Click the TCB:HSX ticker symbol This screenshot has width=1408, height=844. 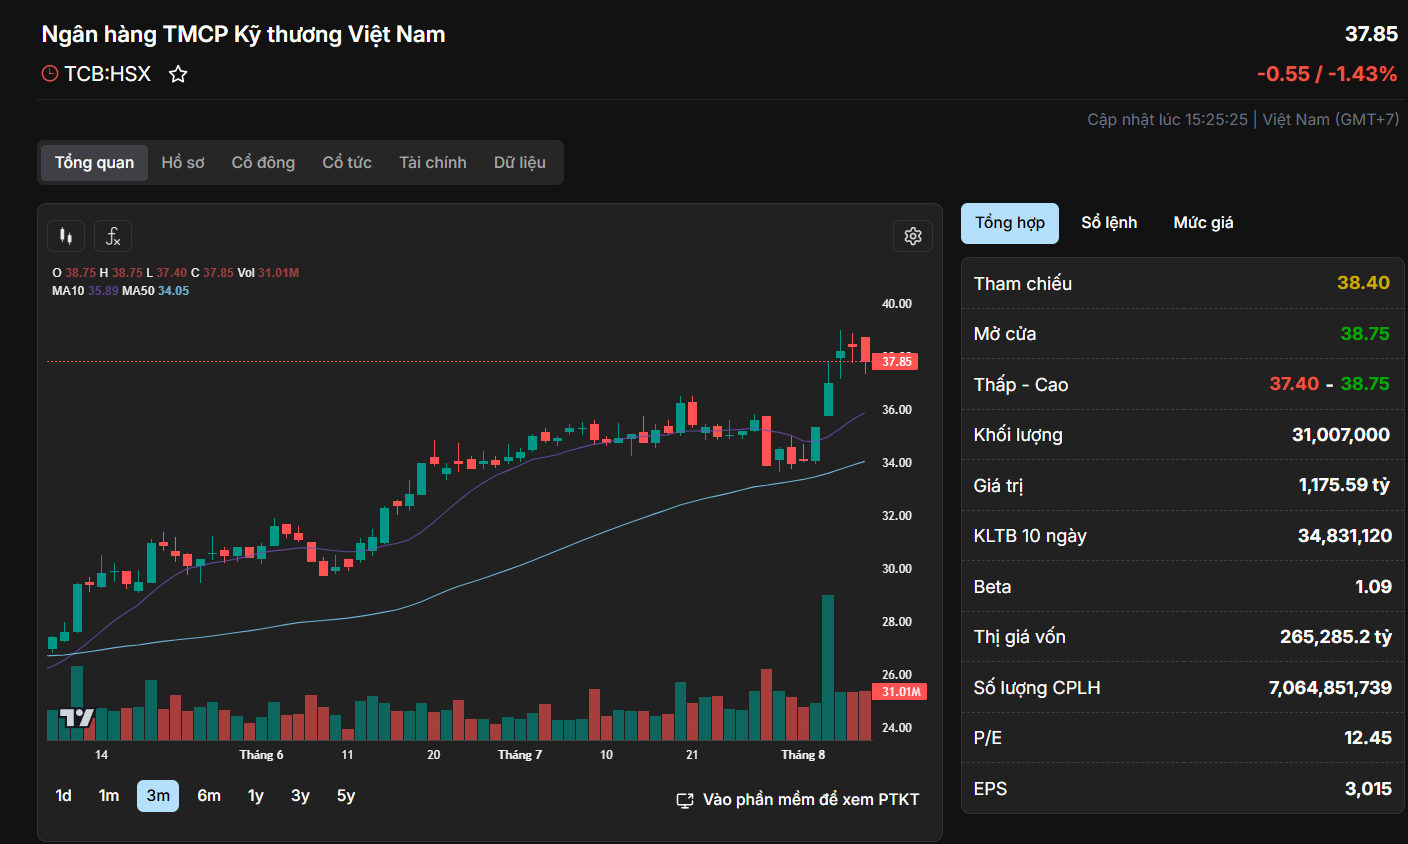[x=108, y=74]
